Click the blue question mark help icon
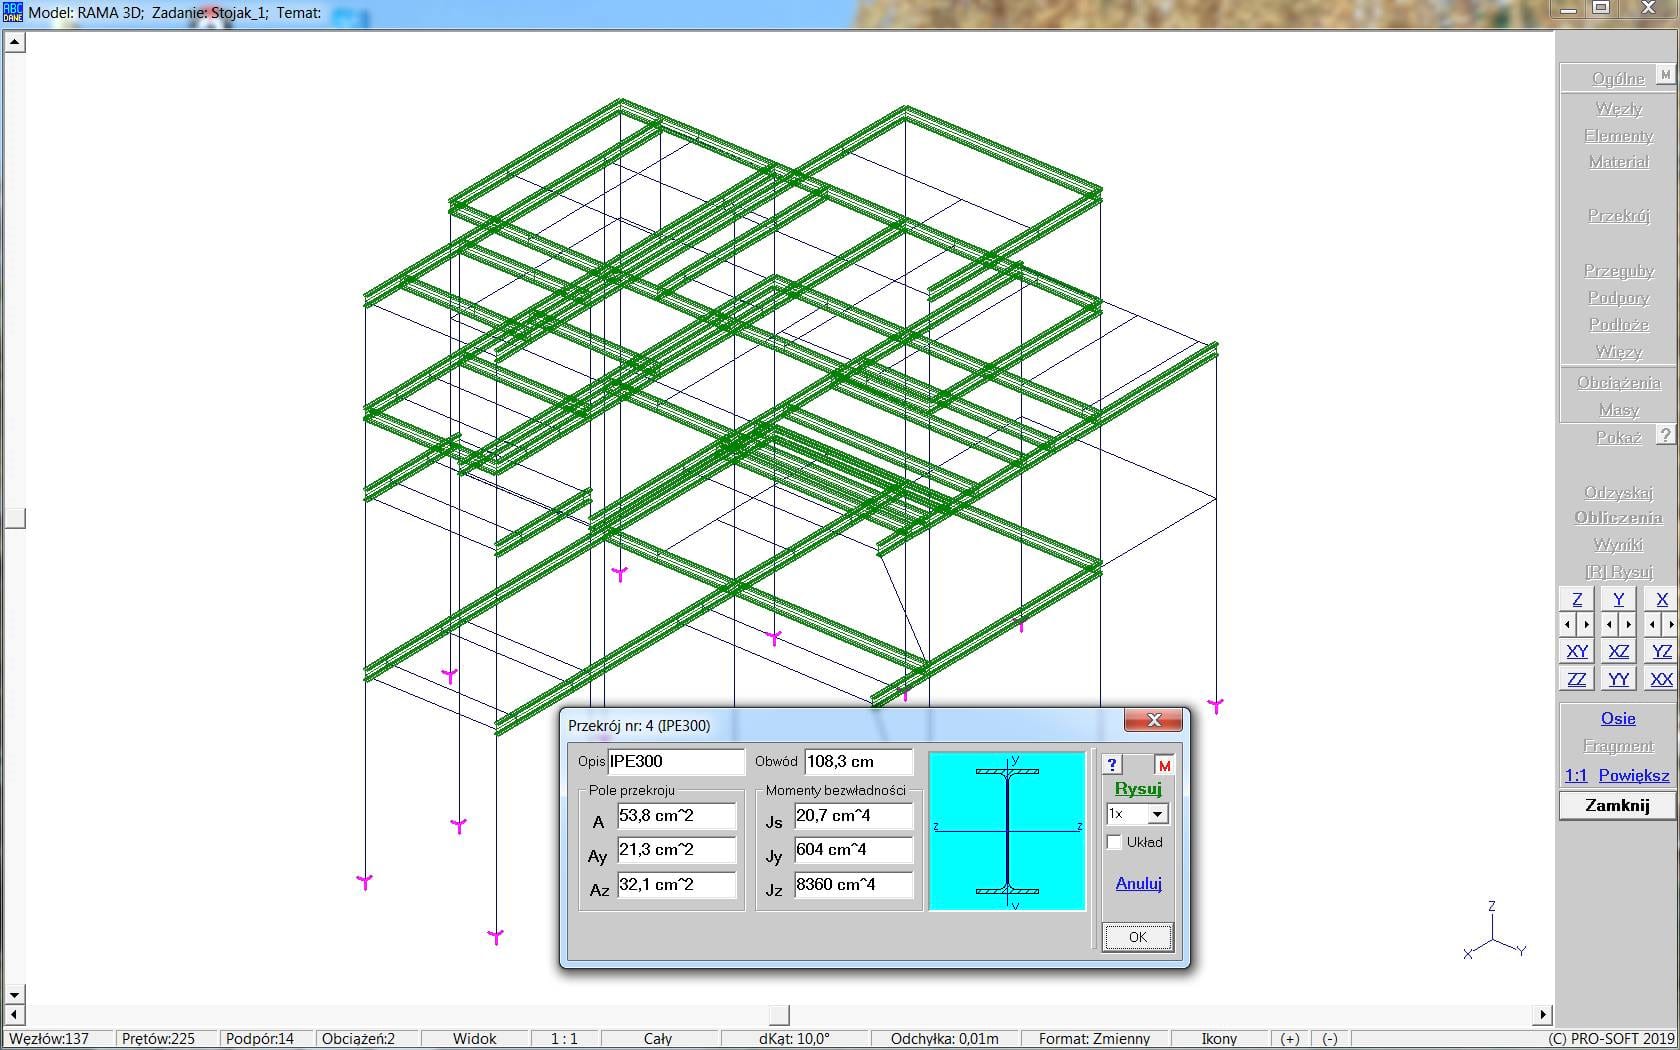Image resolution: width=1680 pixels, height=1050 pixels. [x=1112, y=765]
